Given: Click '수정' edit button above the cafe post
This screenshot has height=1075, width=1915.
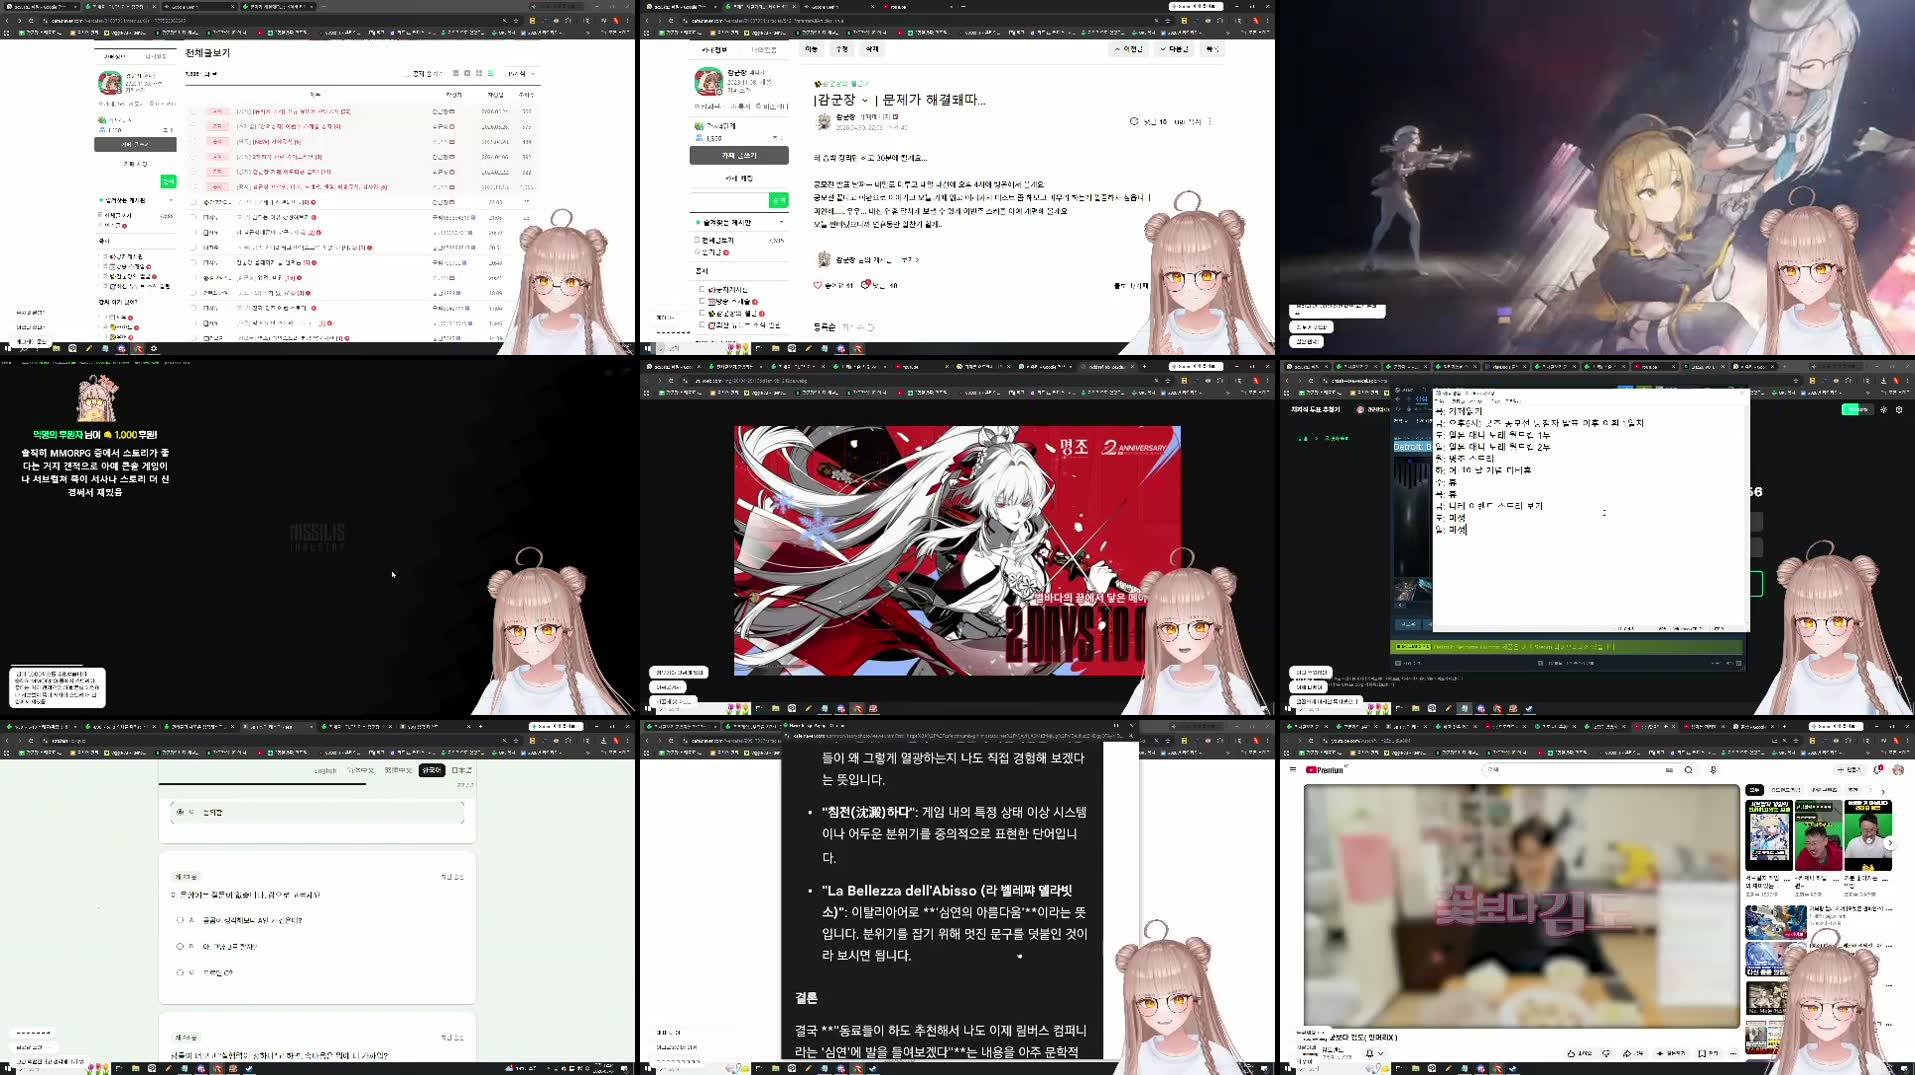Looking at the screenshot, I should tap(842, 49).
